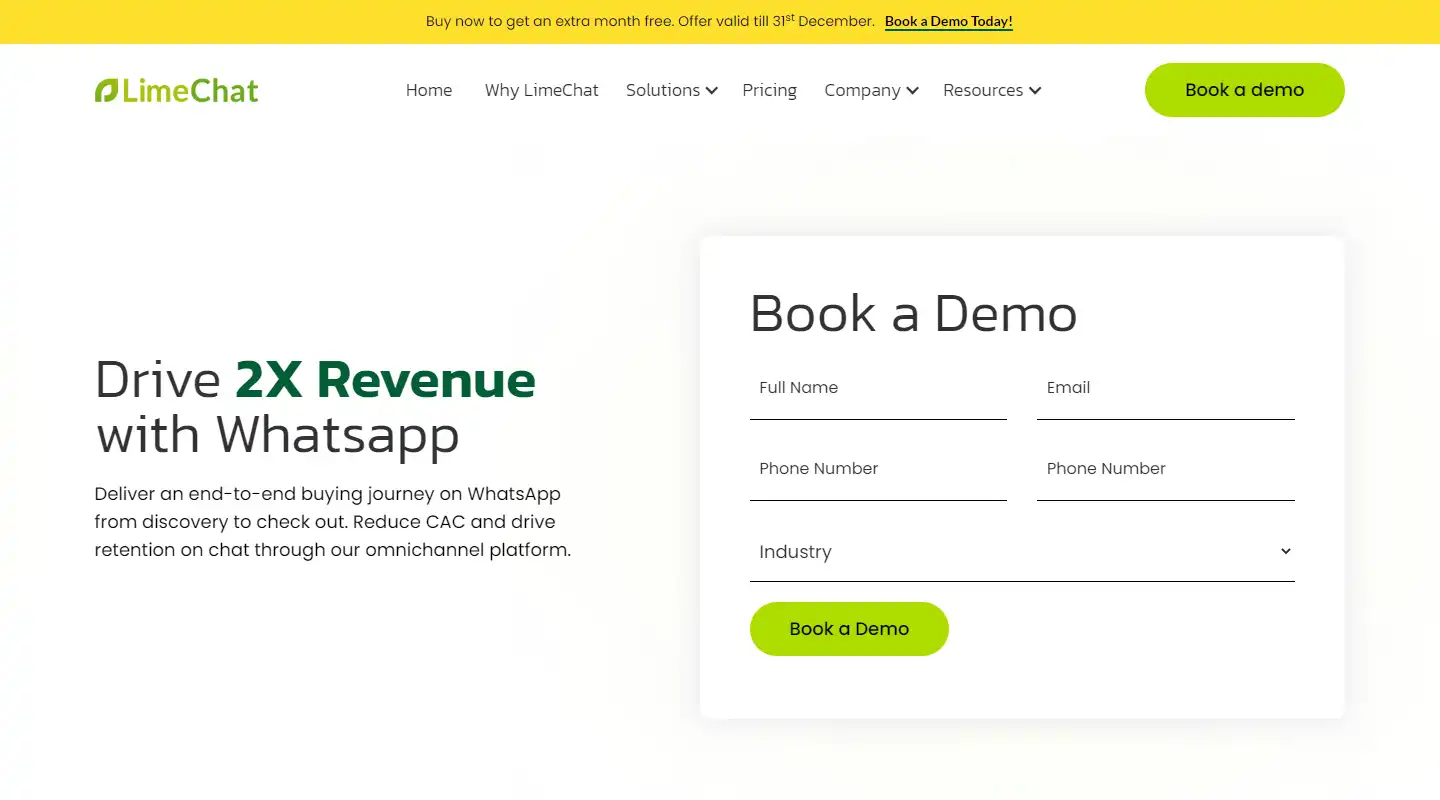Viewport: 1440px width, 800px height.
Task: Open the Book a Demo Today banner link
Action: pyautogui.click(x=948, y=21)
